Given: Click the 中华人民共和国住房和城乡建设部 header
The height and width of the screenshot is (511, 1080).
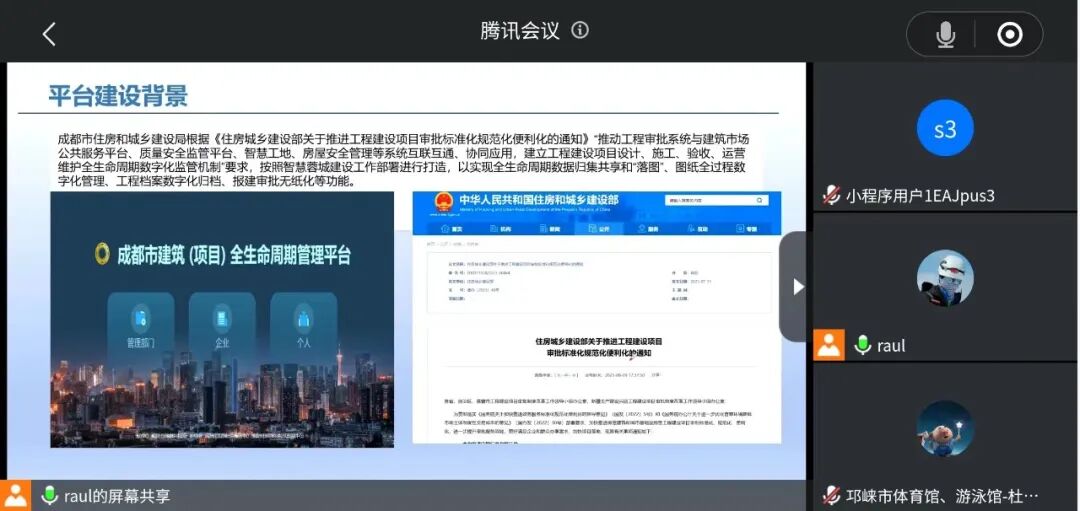Looking at the screenshot, I should coord(539,200).
